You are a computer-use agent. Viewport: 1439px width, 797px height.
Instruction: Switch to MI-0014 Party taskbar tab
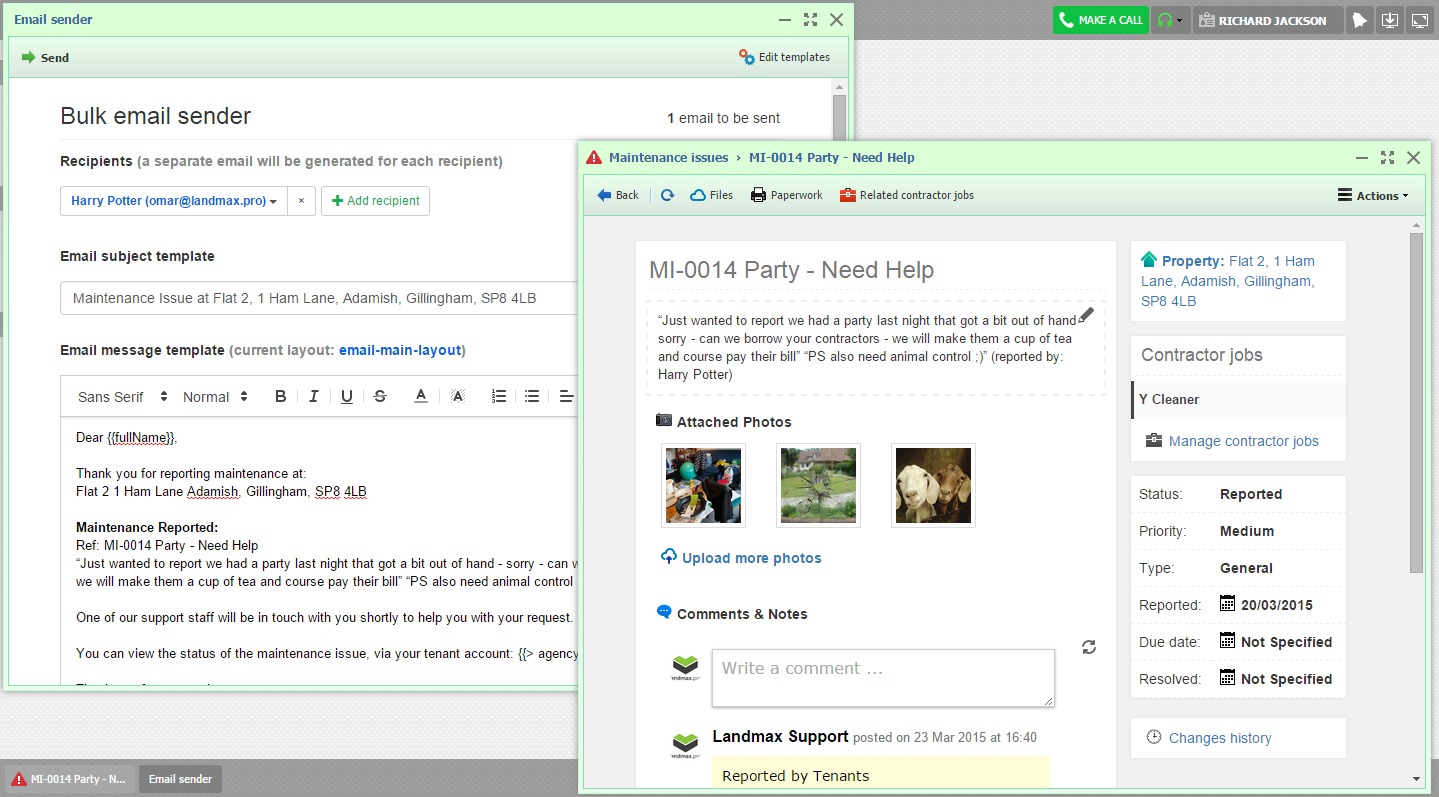tap(69, 779)
